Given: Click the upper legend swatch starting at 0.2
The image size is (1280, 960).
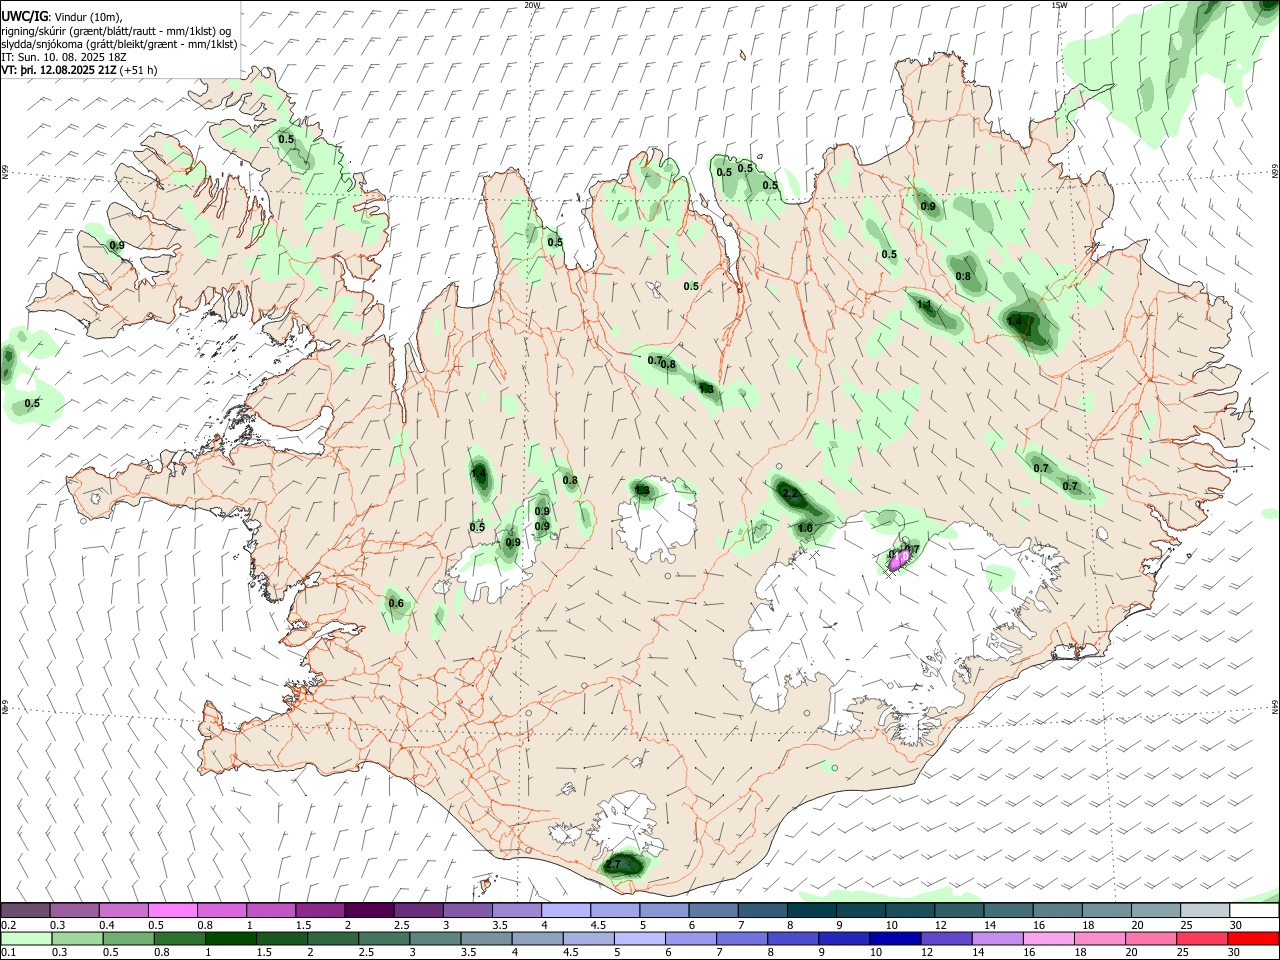Looking at the screenshot, I should pyautogui.click(x=26, y=910).
